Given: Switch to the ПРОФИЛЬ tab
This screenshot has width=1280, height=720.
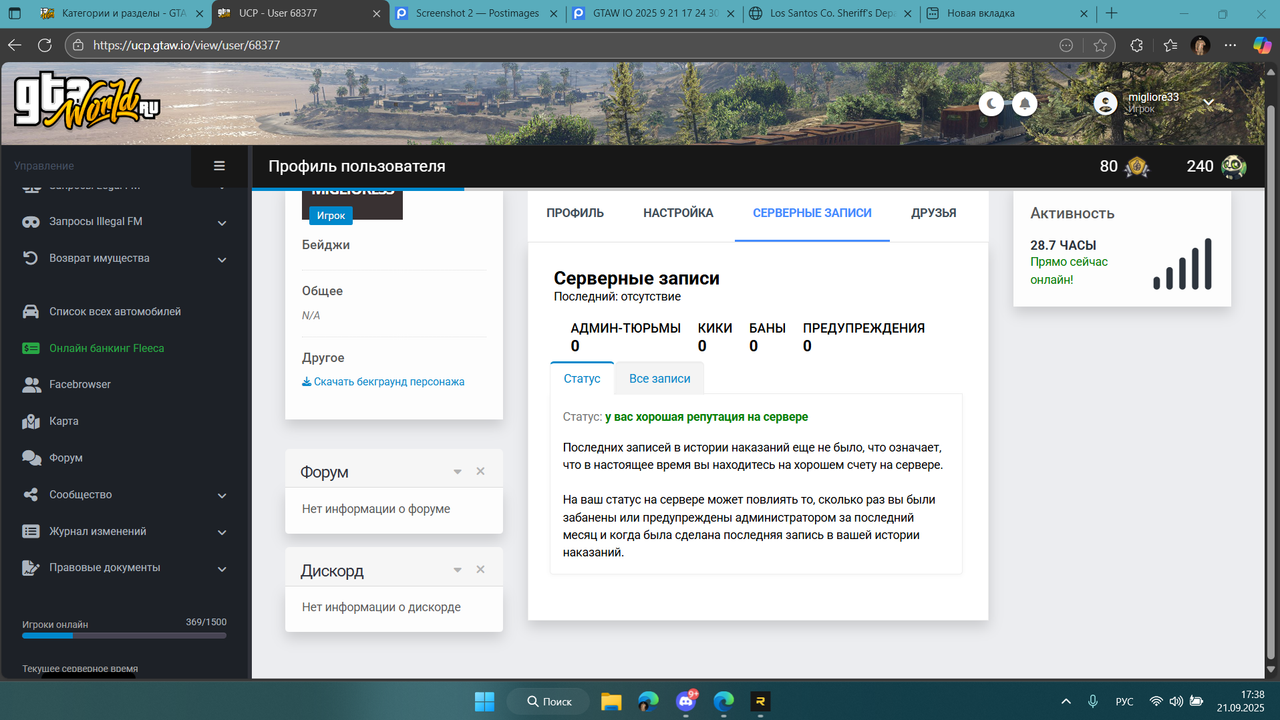Looking at the screenshot, I should coord(575,213).
